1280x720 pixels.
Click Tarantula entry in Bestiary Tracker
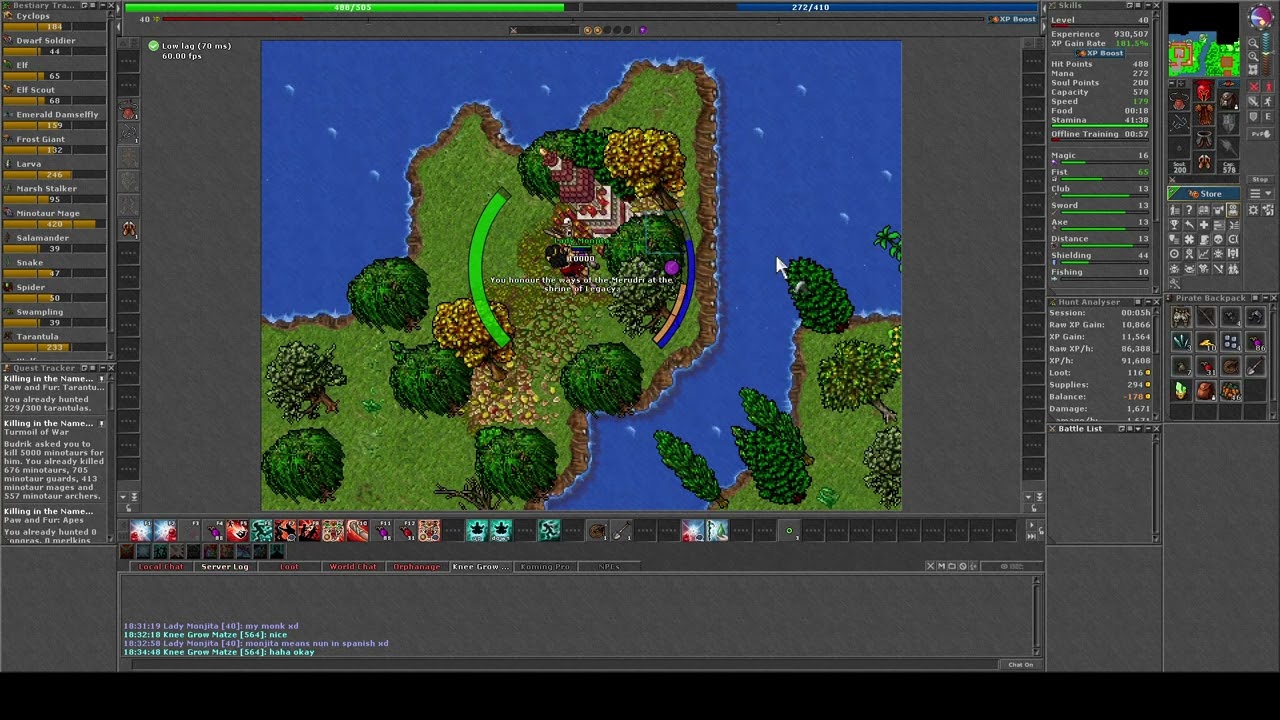click(54, 342)
